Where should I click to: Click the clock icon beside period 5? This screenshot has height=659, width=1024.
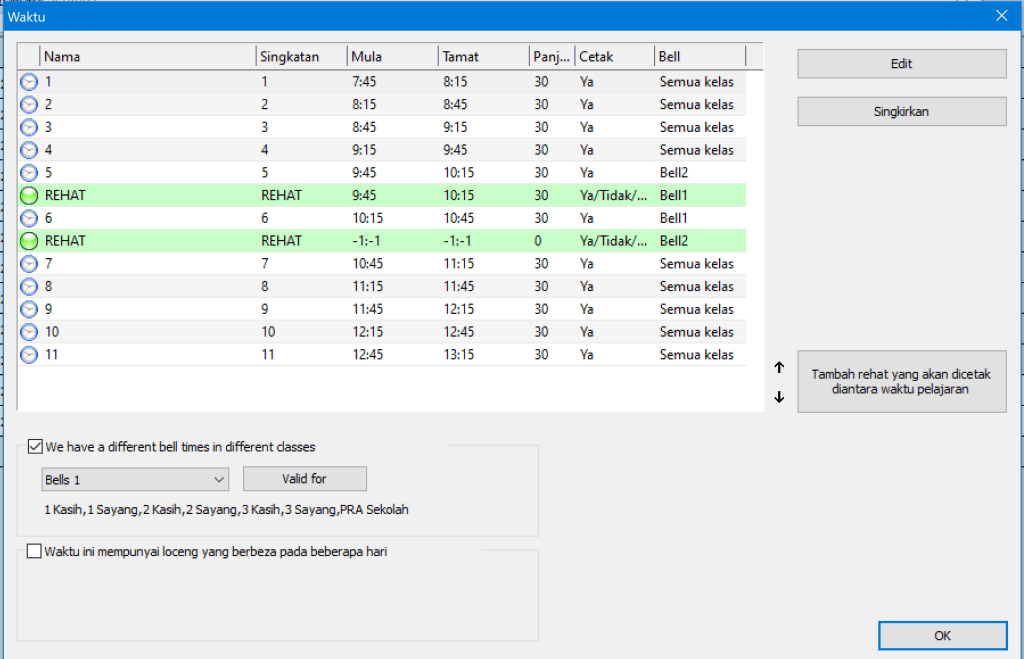[x=29, y=173]
